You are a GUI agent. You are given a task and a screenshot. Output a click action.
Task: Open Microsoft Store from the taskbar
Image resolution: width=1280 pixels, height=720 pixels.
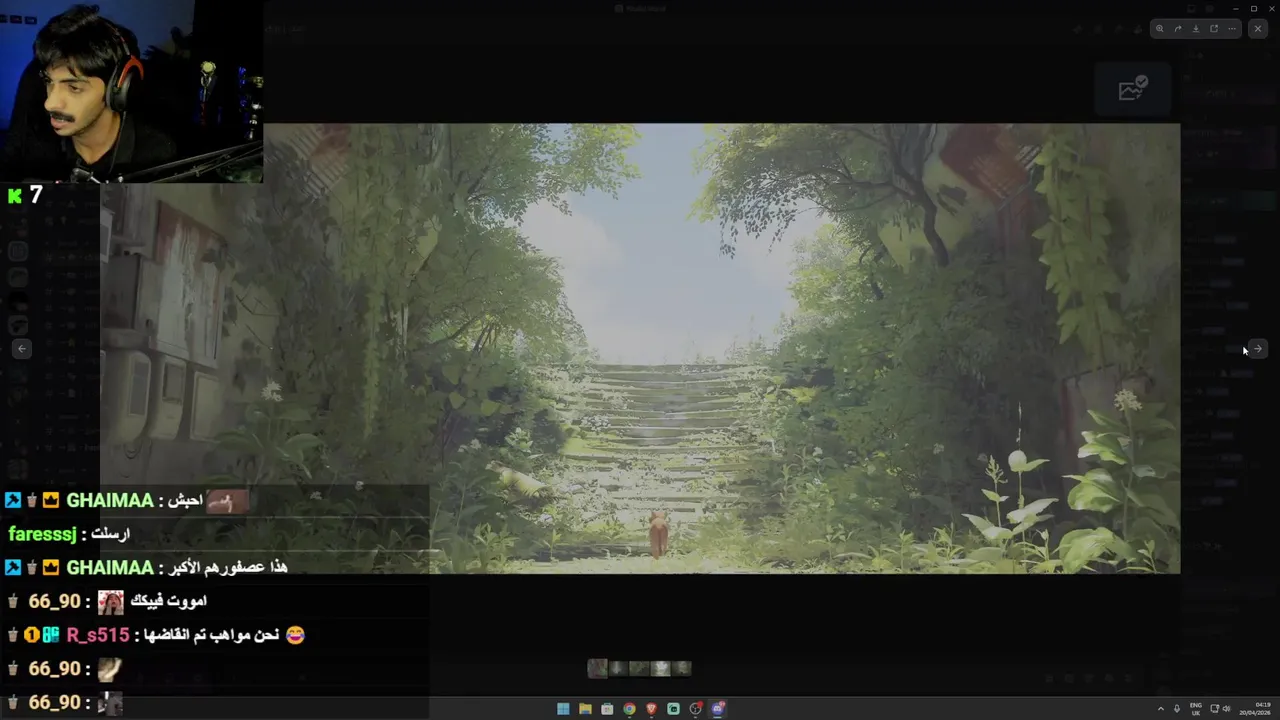[x=607, y=709]
